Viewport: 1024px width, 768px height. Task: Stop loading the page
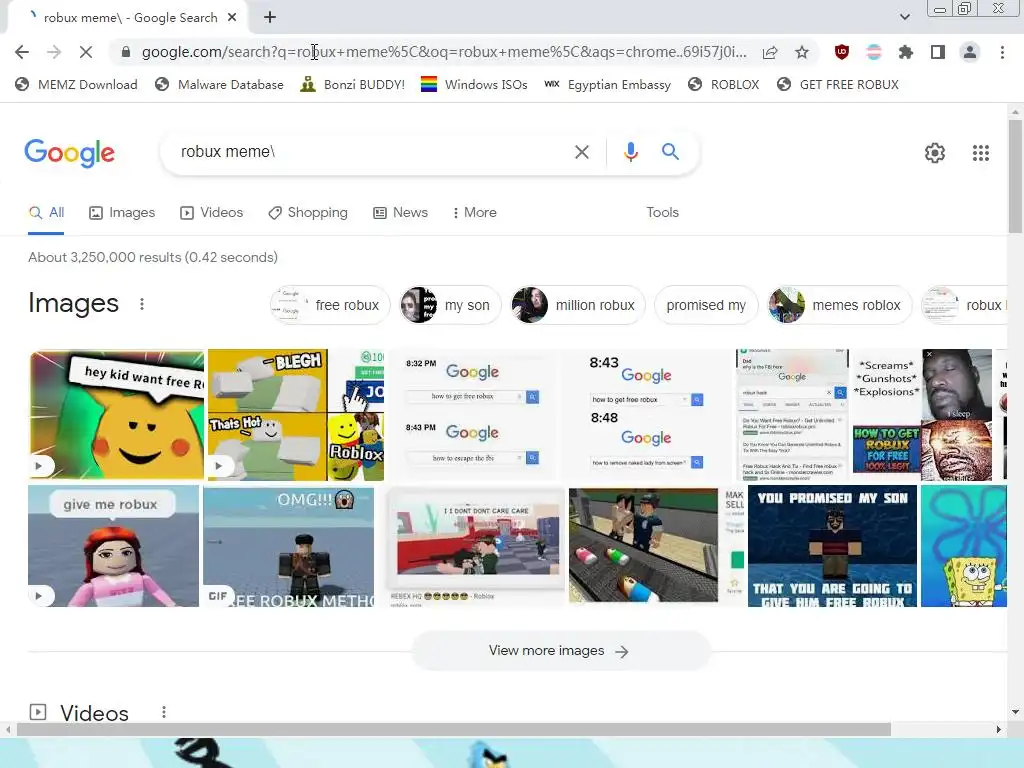[x=86, y=52]
